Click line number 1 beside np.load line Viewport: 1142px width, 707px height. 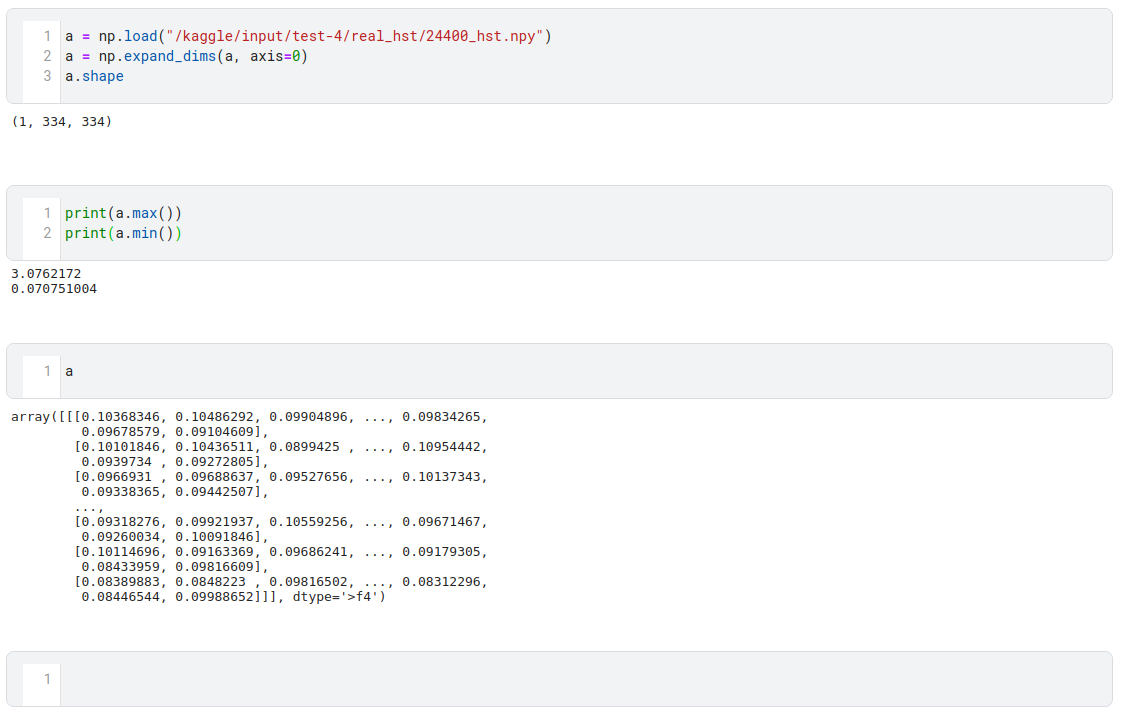pyautogui.click(x=46, y=36)
